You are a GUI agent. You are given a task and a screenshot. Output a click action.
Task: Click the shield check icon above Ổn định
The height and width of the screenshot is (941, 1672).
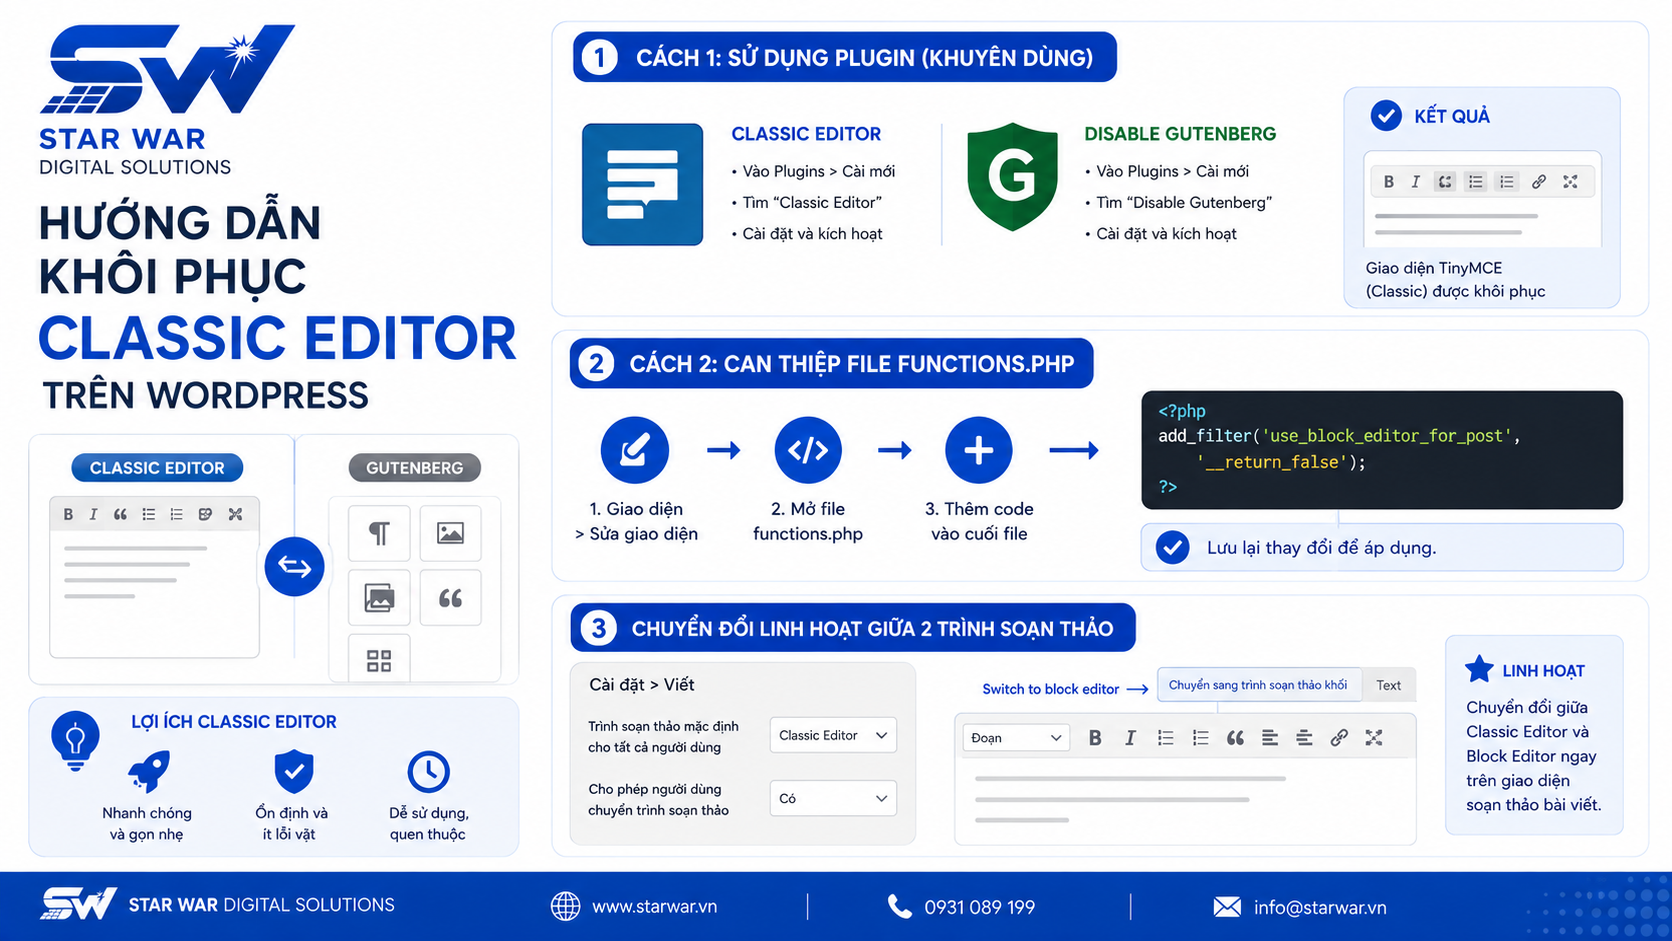click(x=294, y=771)
